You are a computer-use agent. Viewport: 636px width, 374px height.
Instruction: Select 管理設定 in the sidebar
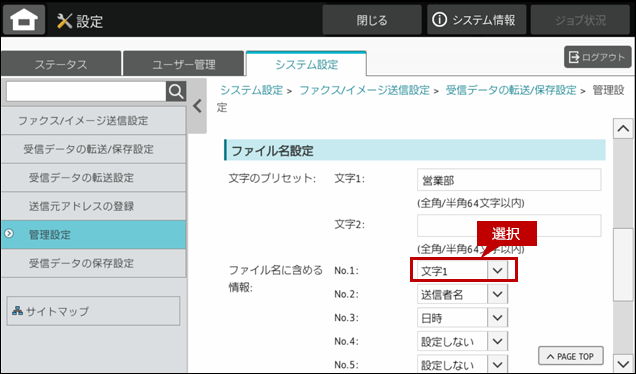93,234
